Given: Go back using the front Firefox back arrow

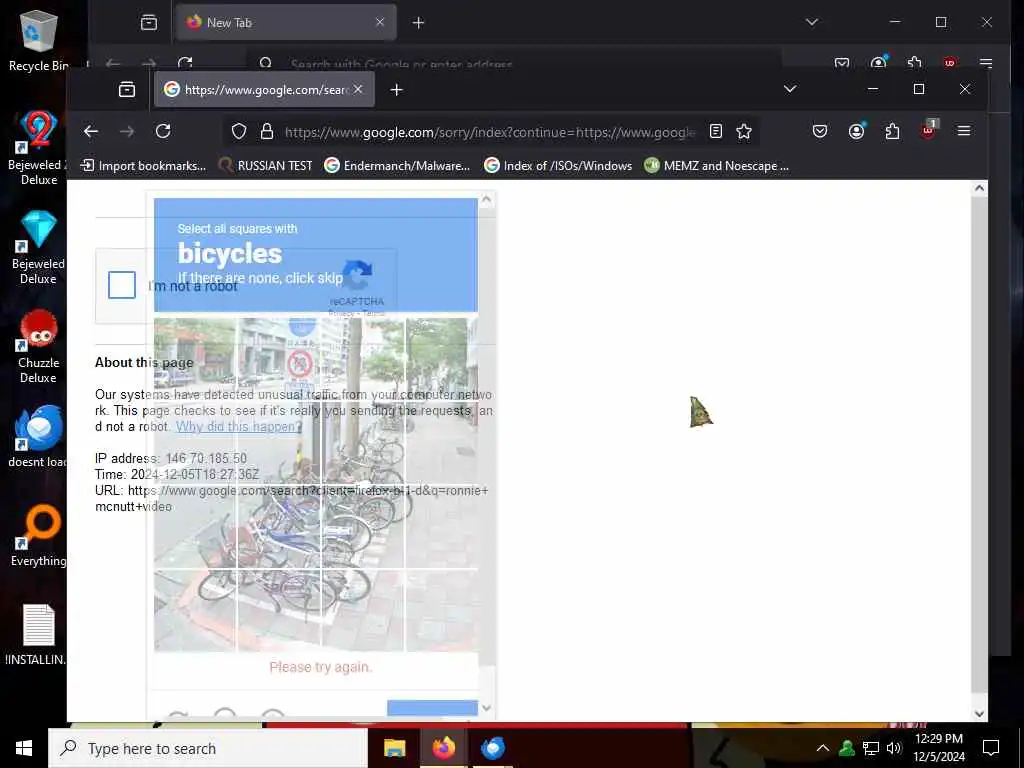Looking at the screenshot, I should (x=91, y=131).
